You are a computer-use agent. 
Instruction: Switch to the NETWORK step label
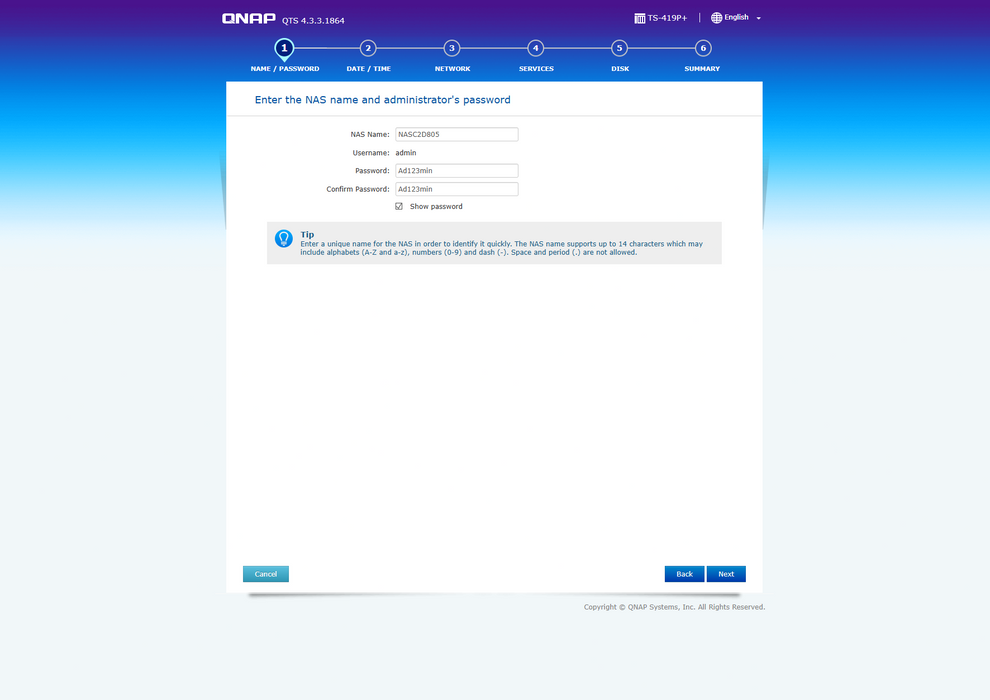[452, 69]
